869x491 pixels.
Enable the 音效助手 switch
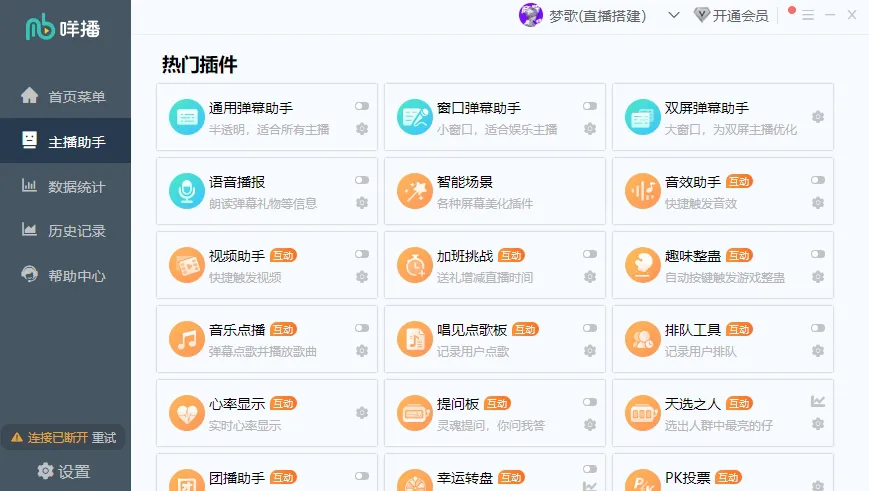point(817,180)
